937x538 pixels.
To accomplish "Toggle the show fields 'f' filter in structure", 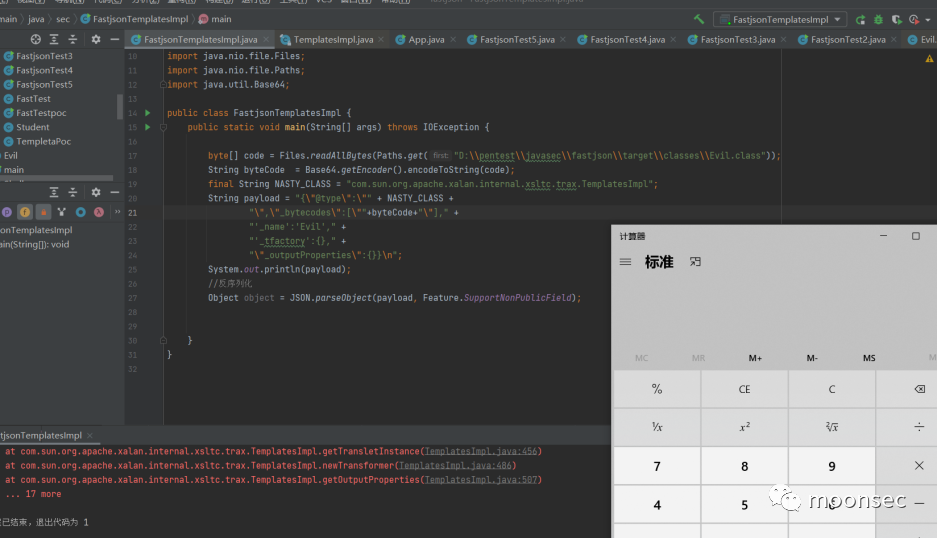I will pyautogui.click(x=25, y=212).
